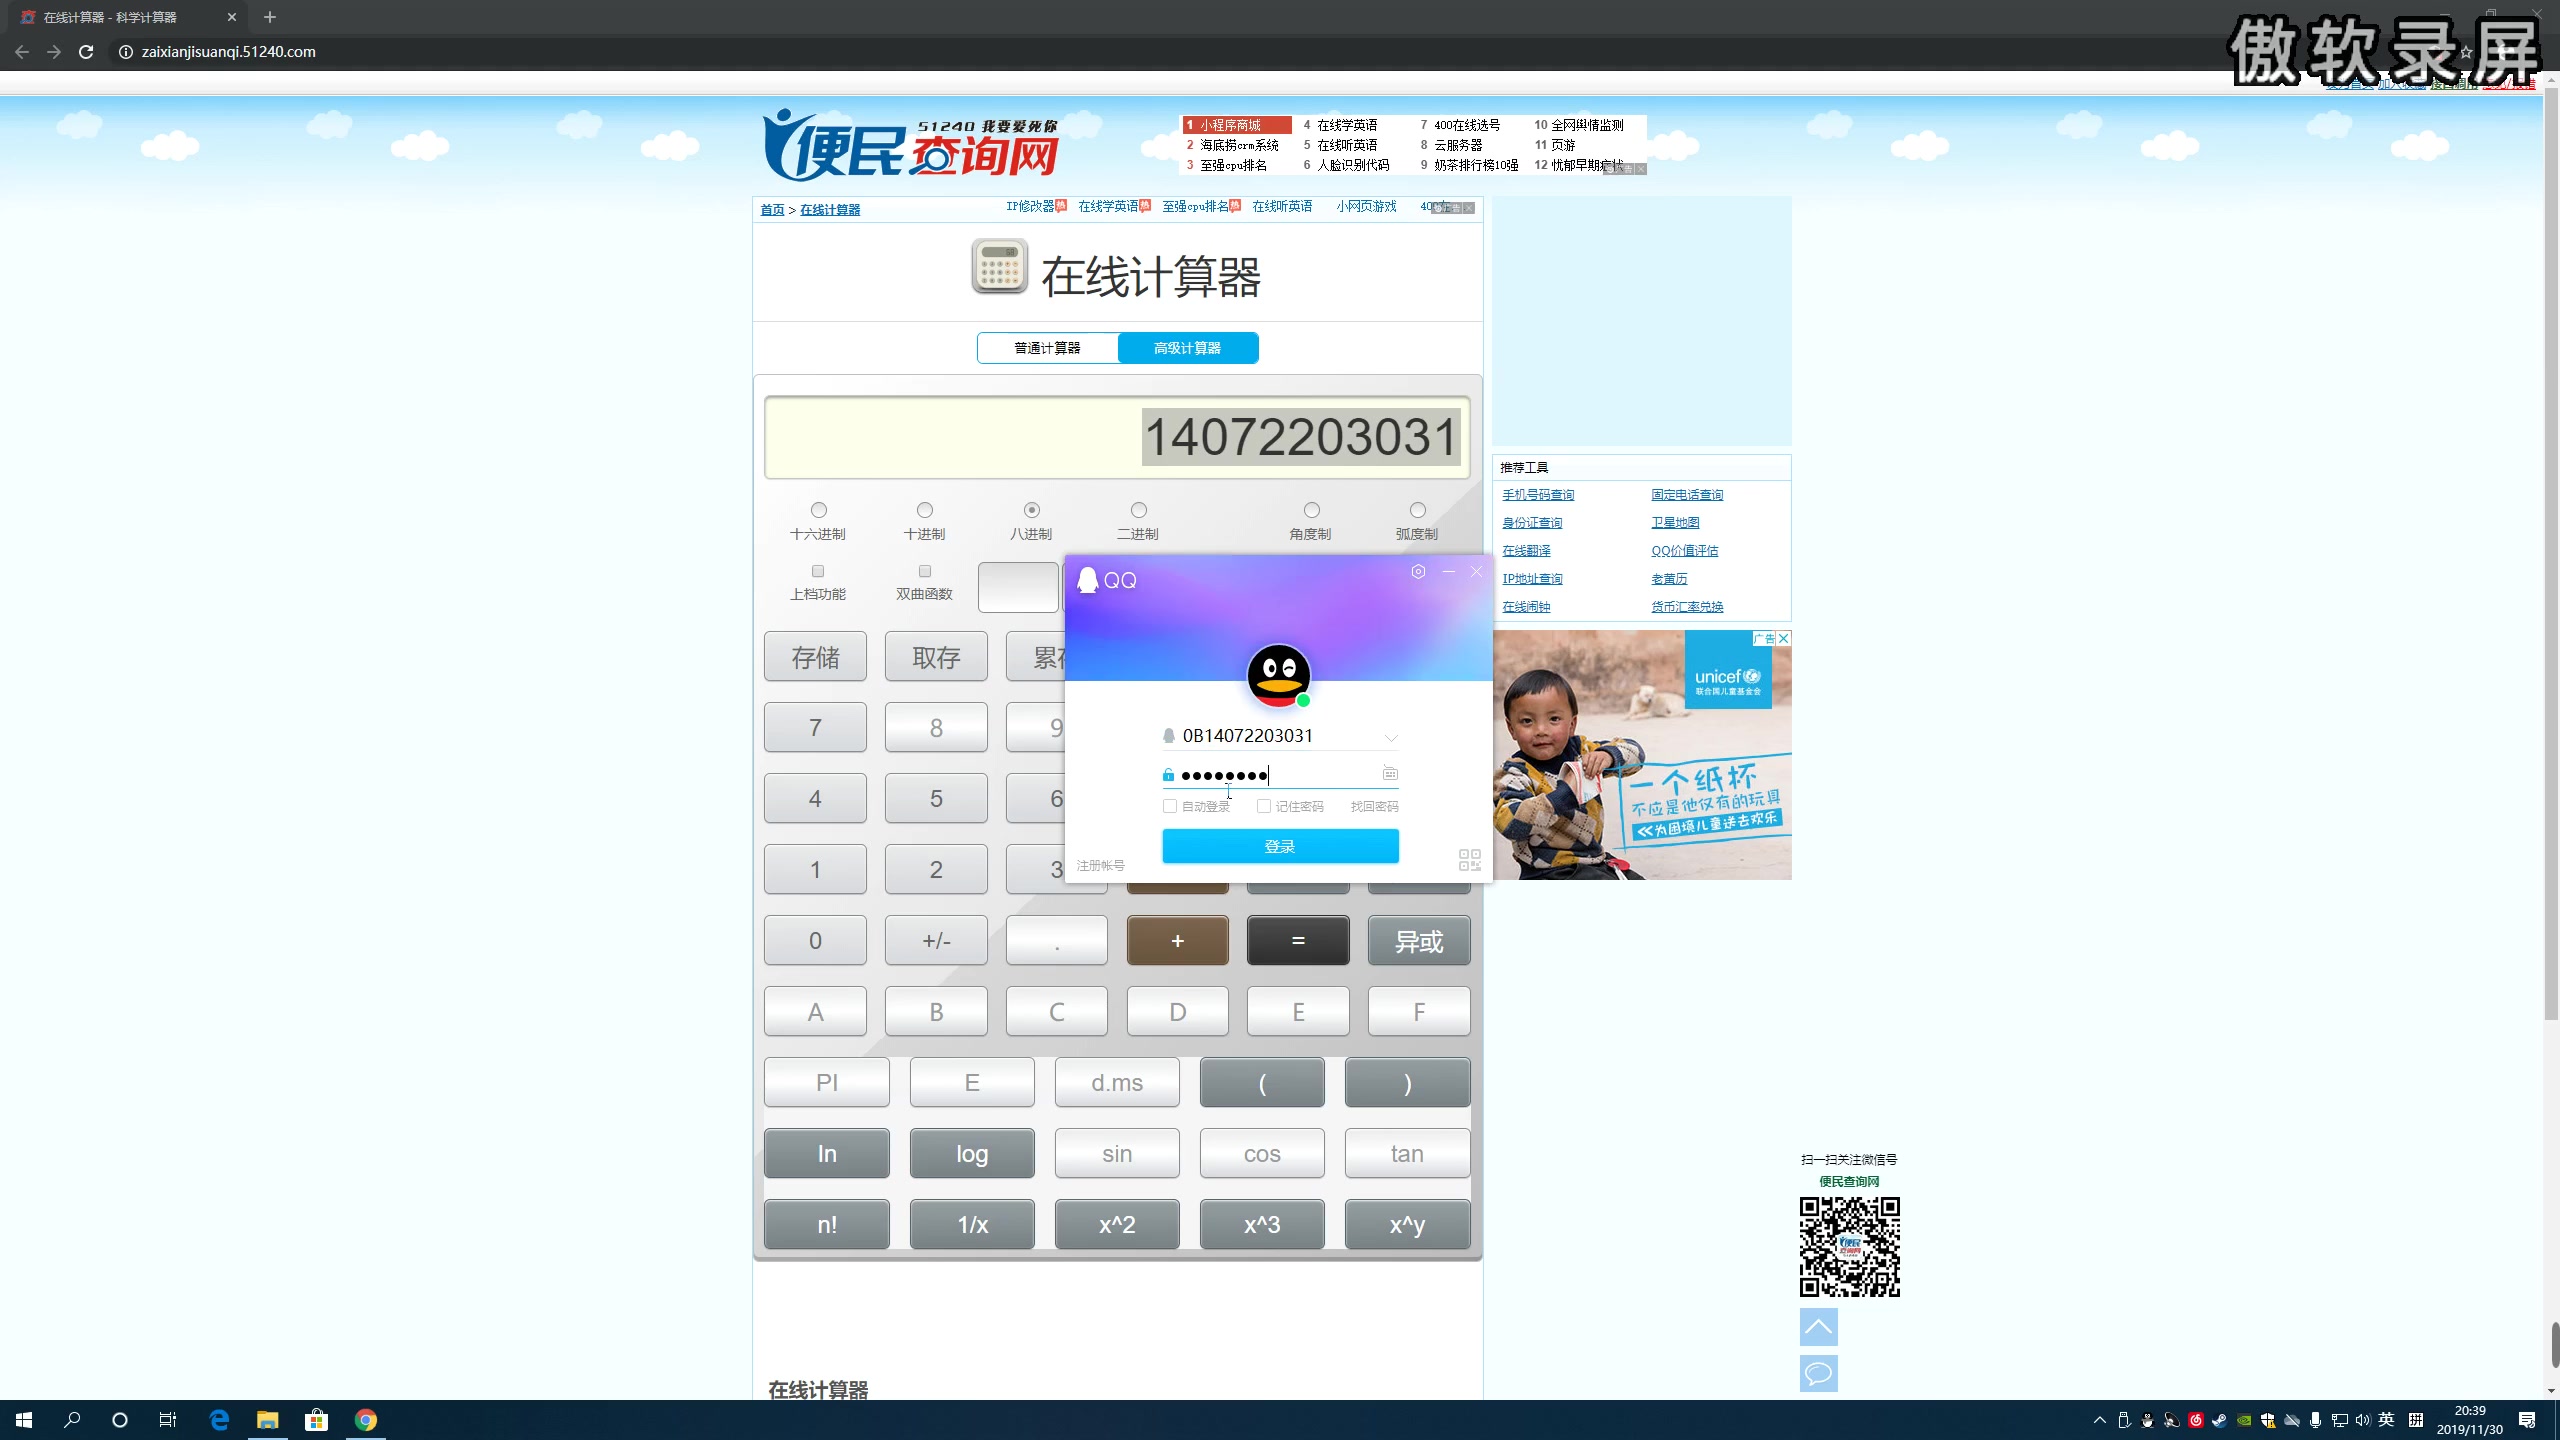
Task: Select the 八进制 radio button
Action: (1032, 510)
